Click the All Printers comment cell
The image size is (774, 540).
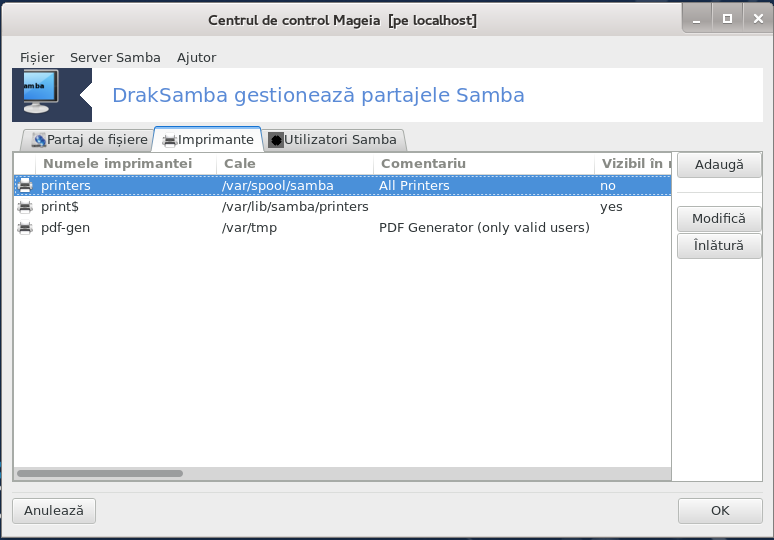[x=414, y=186]
